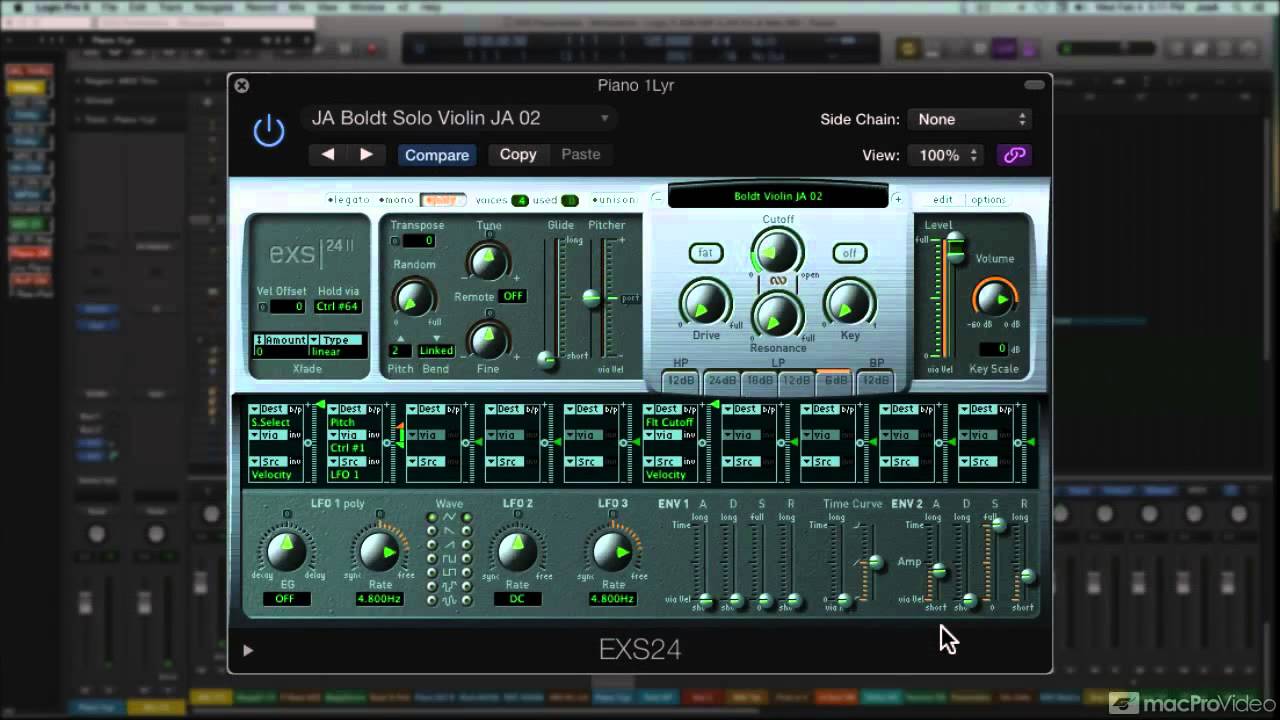Click the voices number field

[x=520, y=200]
